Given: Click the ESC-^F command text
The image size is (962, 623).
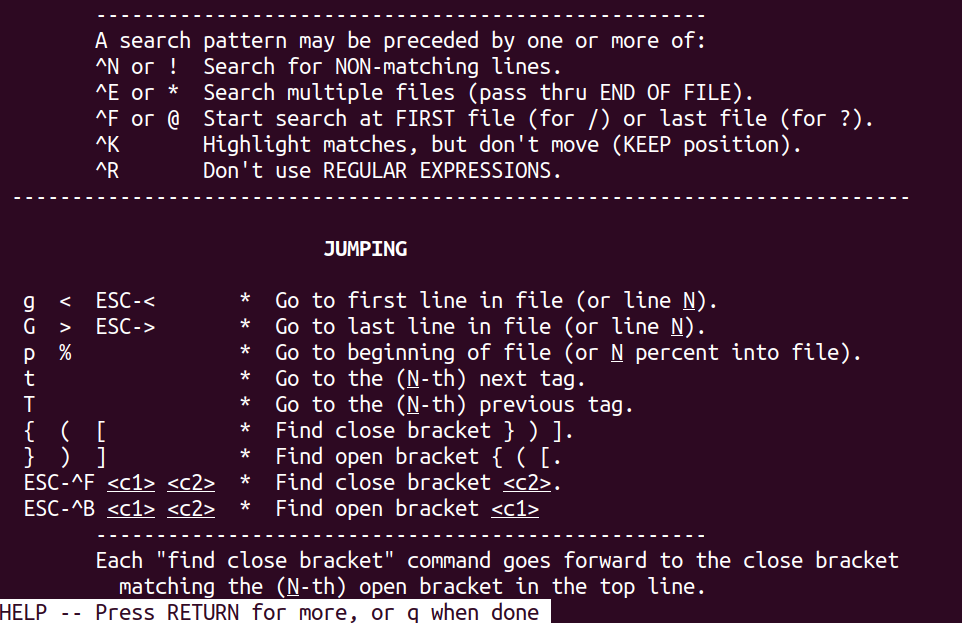Looking at the screenshot, I should [59, 483].
